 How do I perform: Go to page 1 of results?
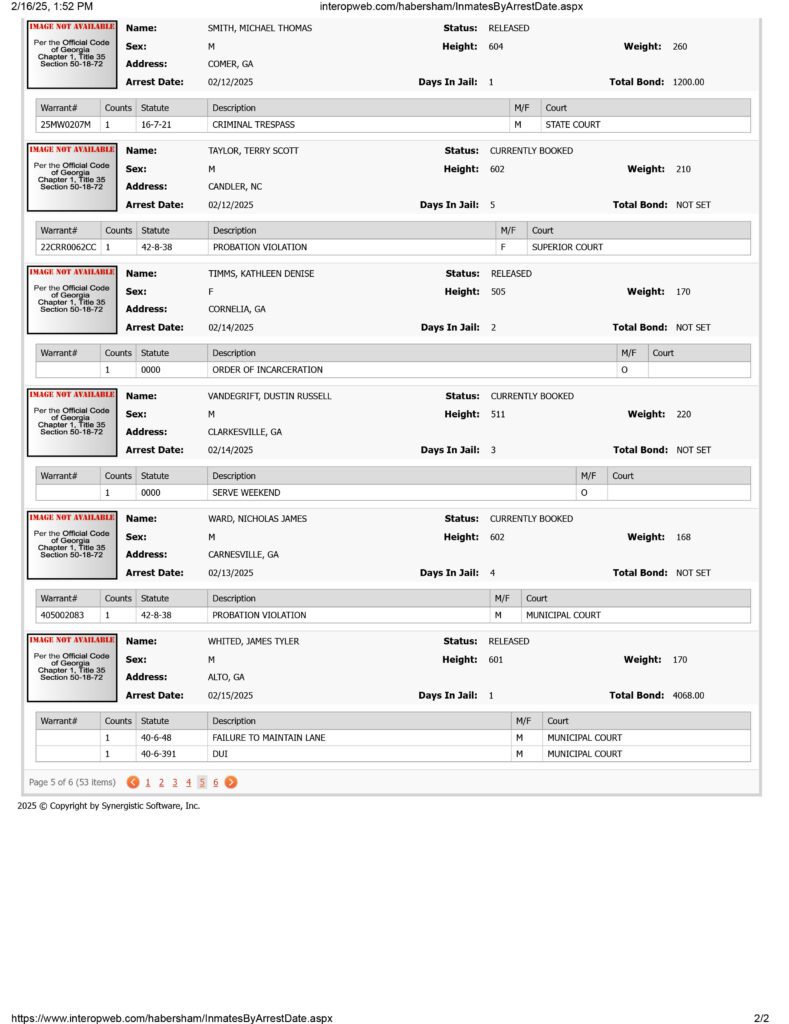pos(148,782)
